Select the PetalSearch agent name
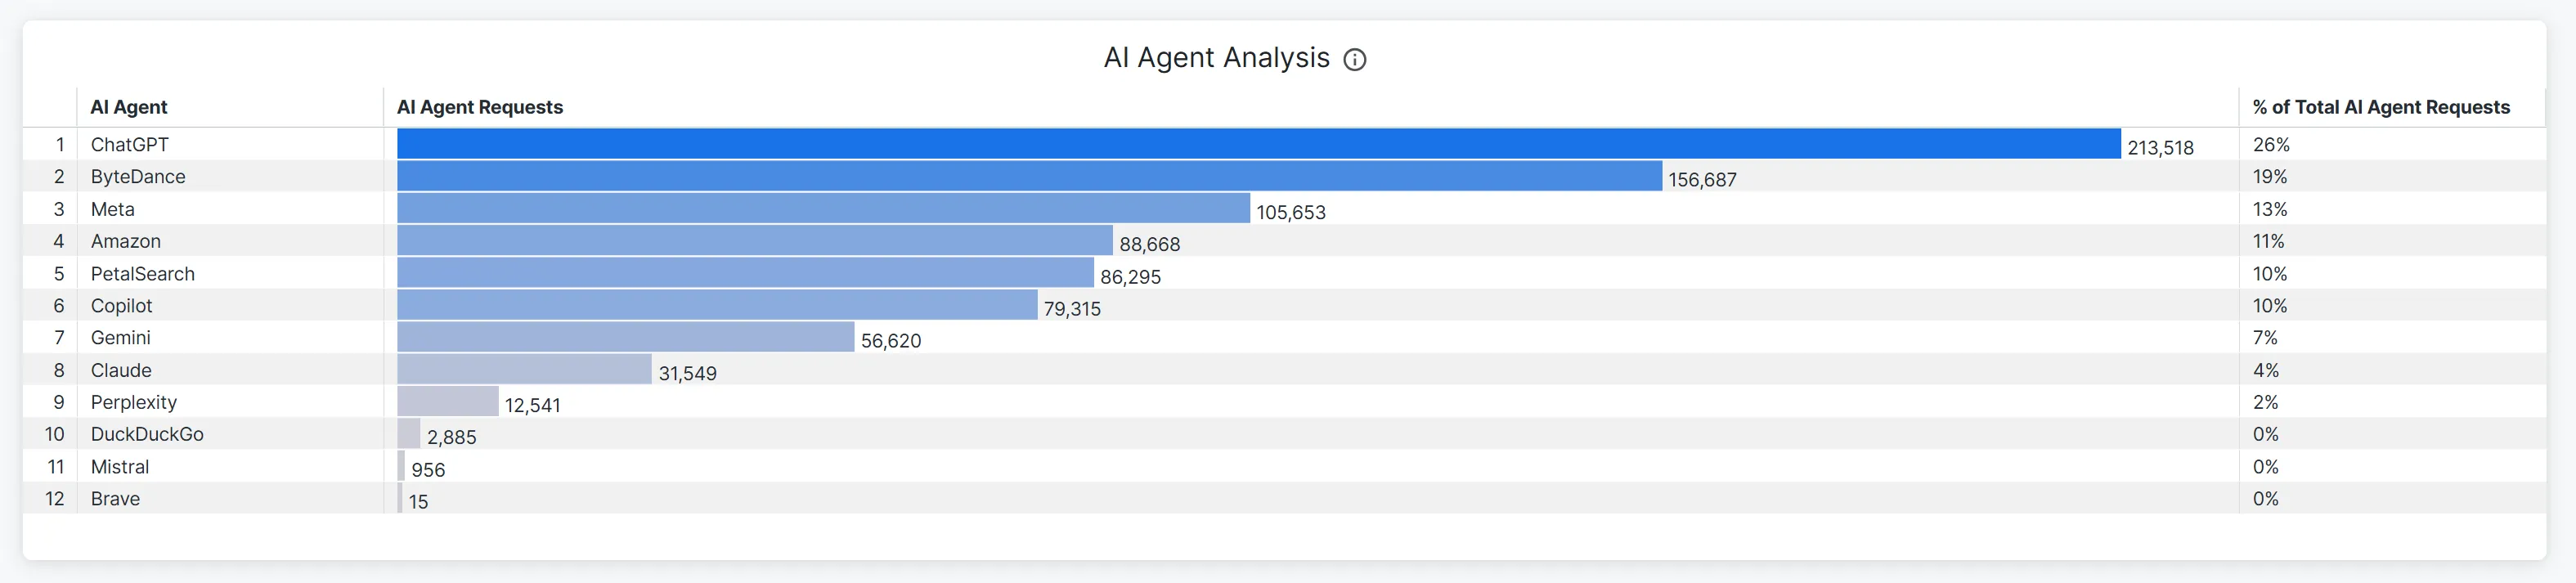This screenshot has width=2576, height=583. 143,273
